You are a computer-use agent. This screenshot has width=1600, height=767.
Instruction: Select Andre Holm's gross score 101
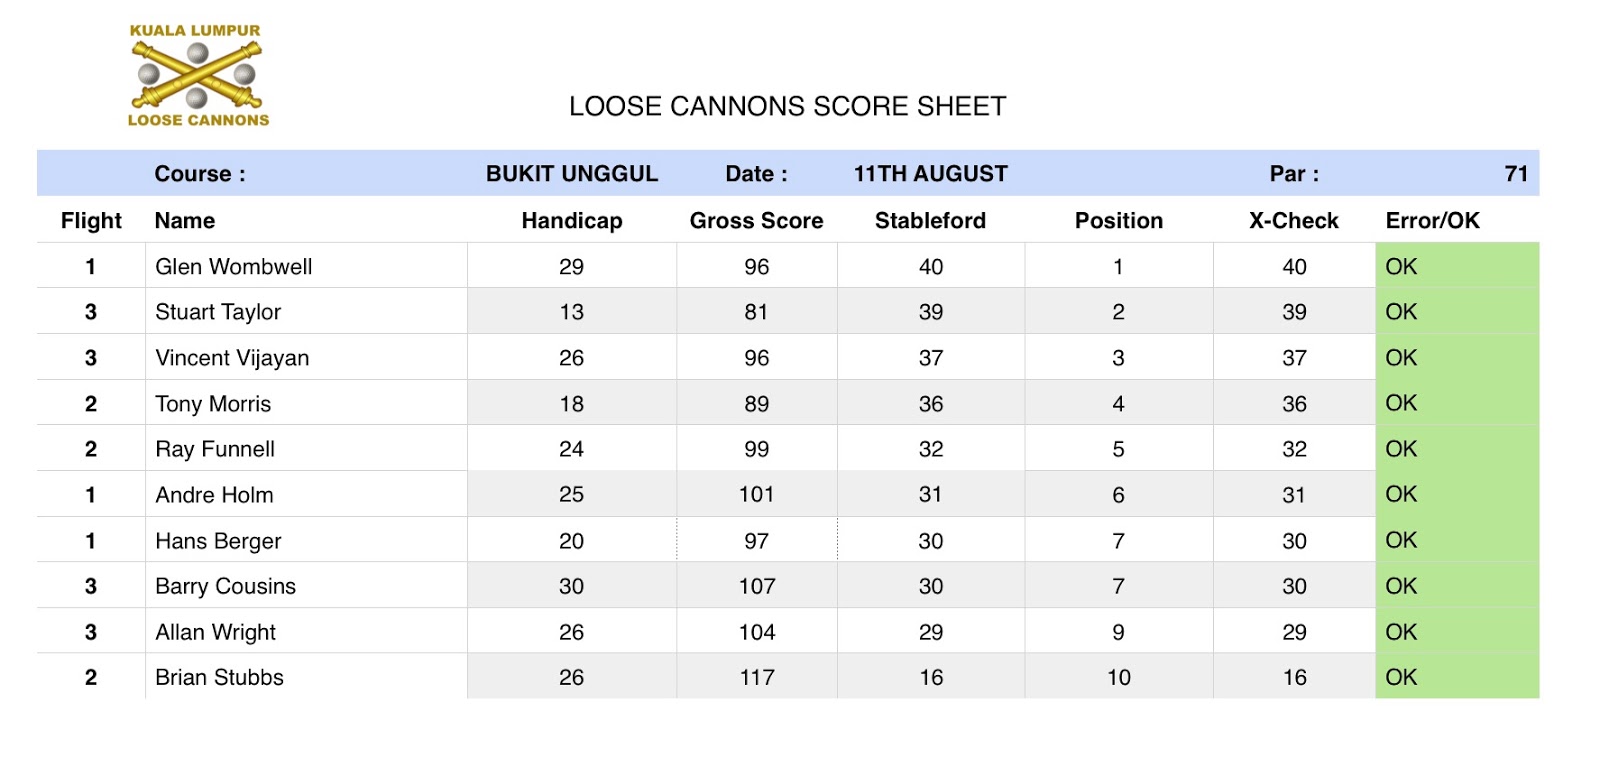point(756,495)
